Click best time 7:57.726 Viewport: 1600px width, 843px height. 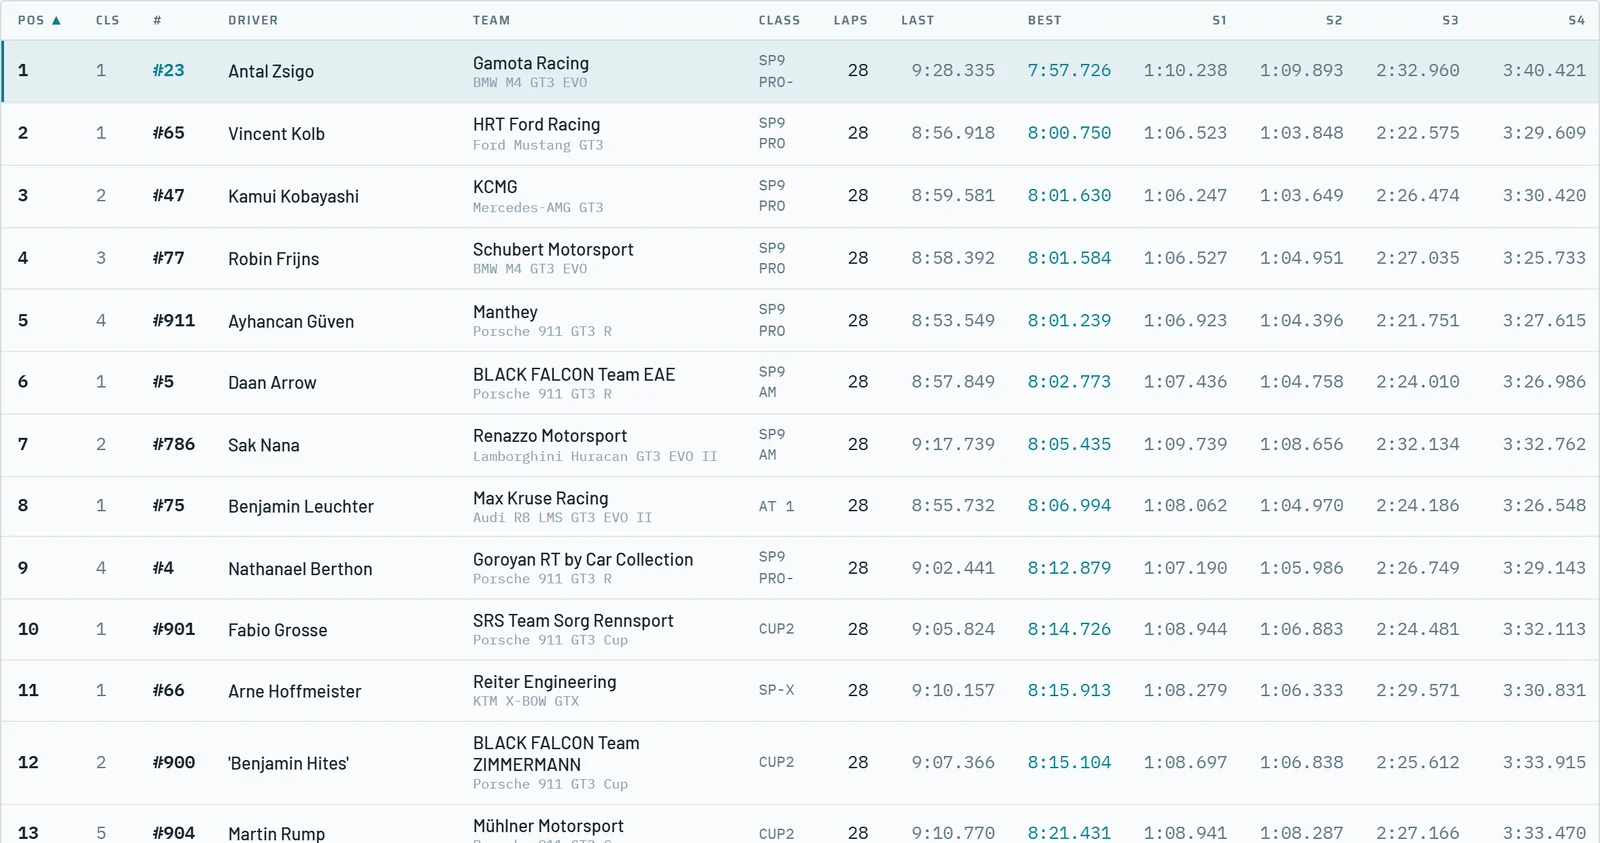point(1069,70)
